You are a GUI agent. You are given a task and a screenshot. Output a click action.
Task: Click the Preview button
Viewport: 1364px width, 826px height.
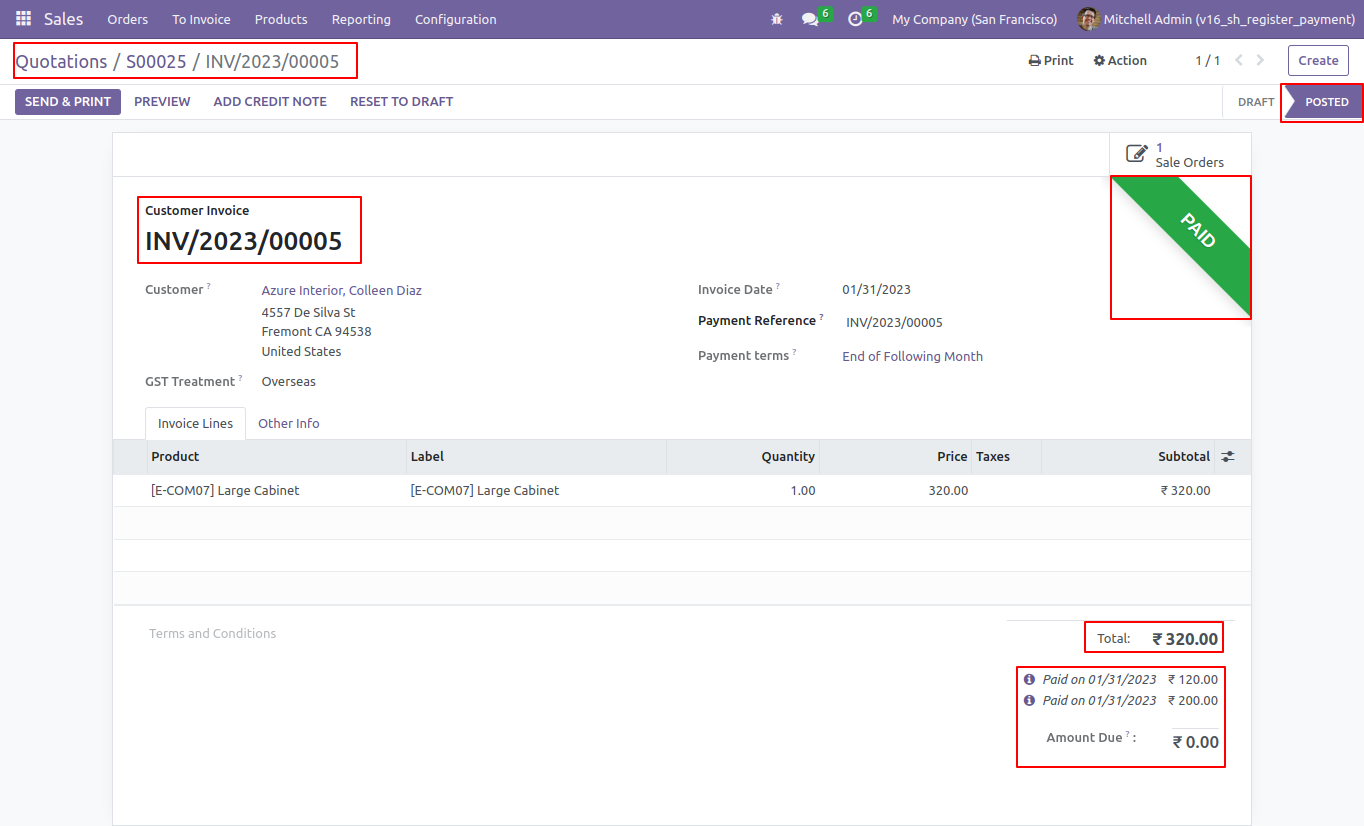(162, 102)
